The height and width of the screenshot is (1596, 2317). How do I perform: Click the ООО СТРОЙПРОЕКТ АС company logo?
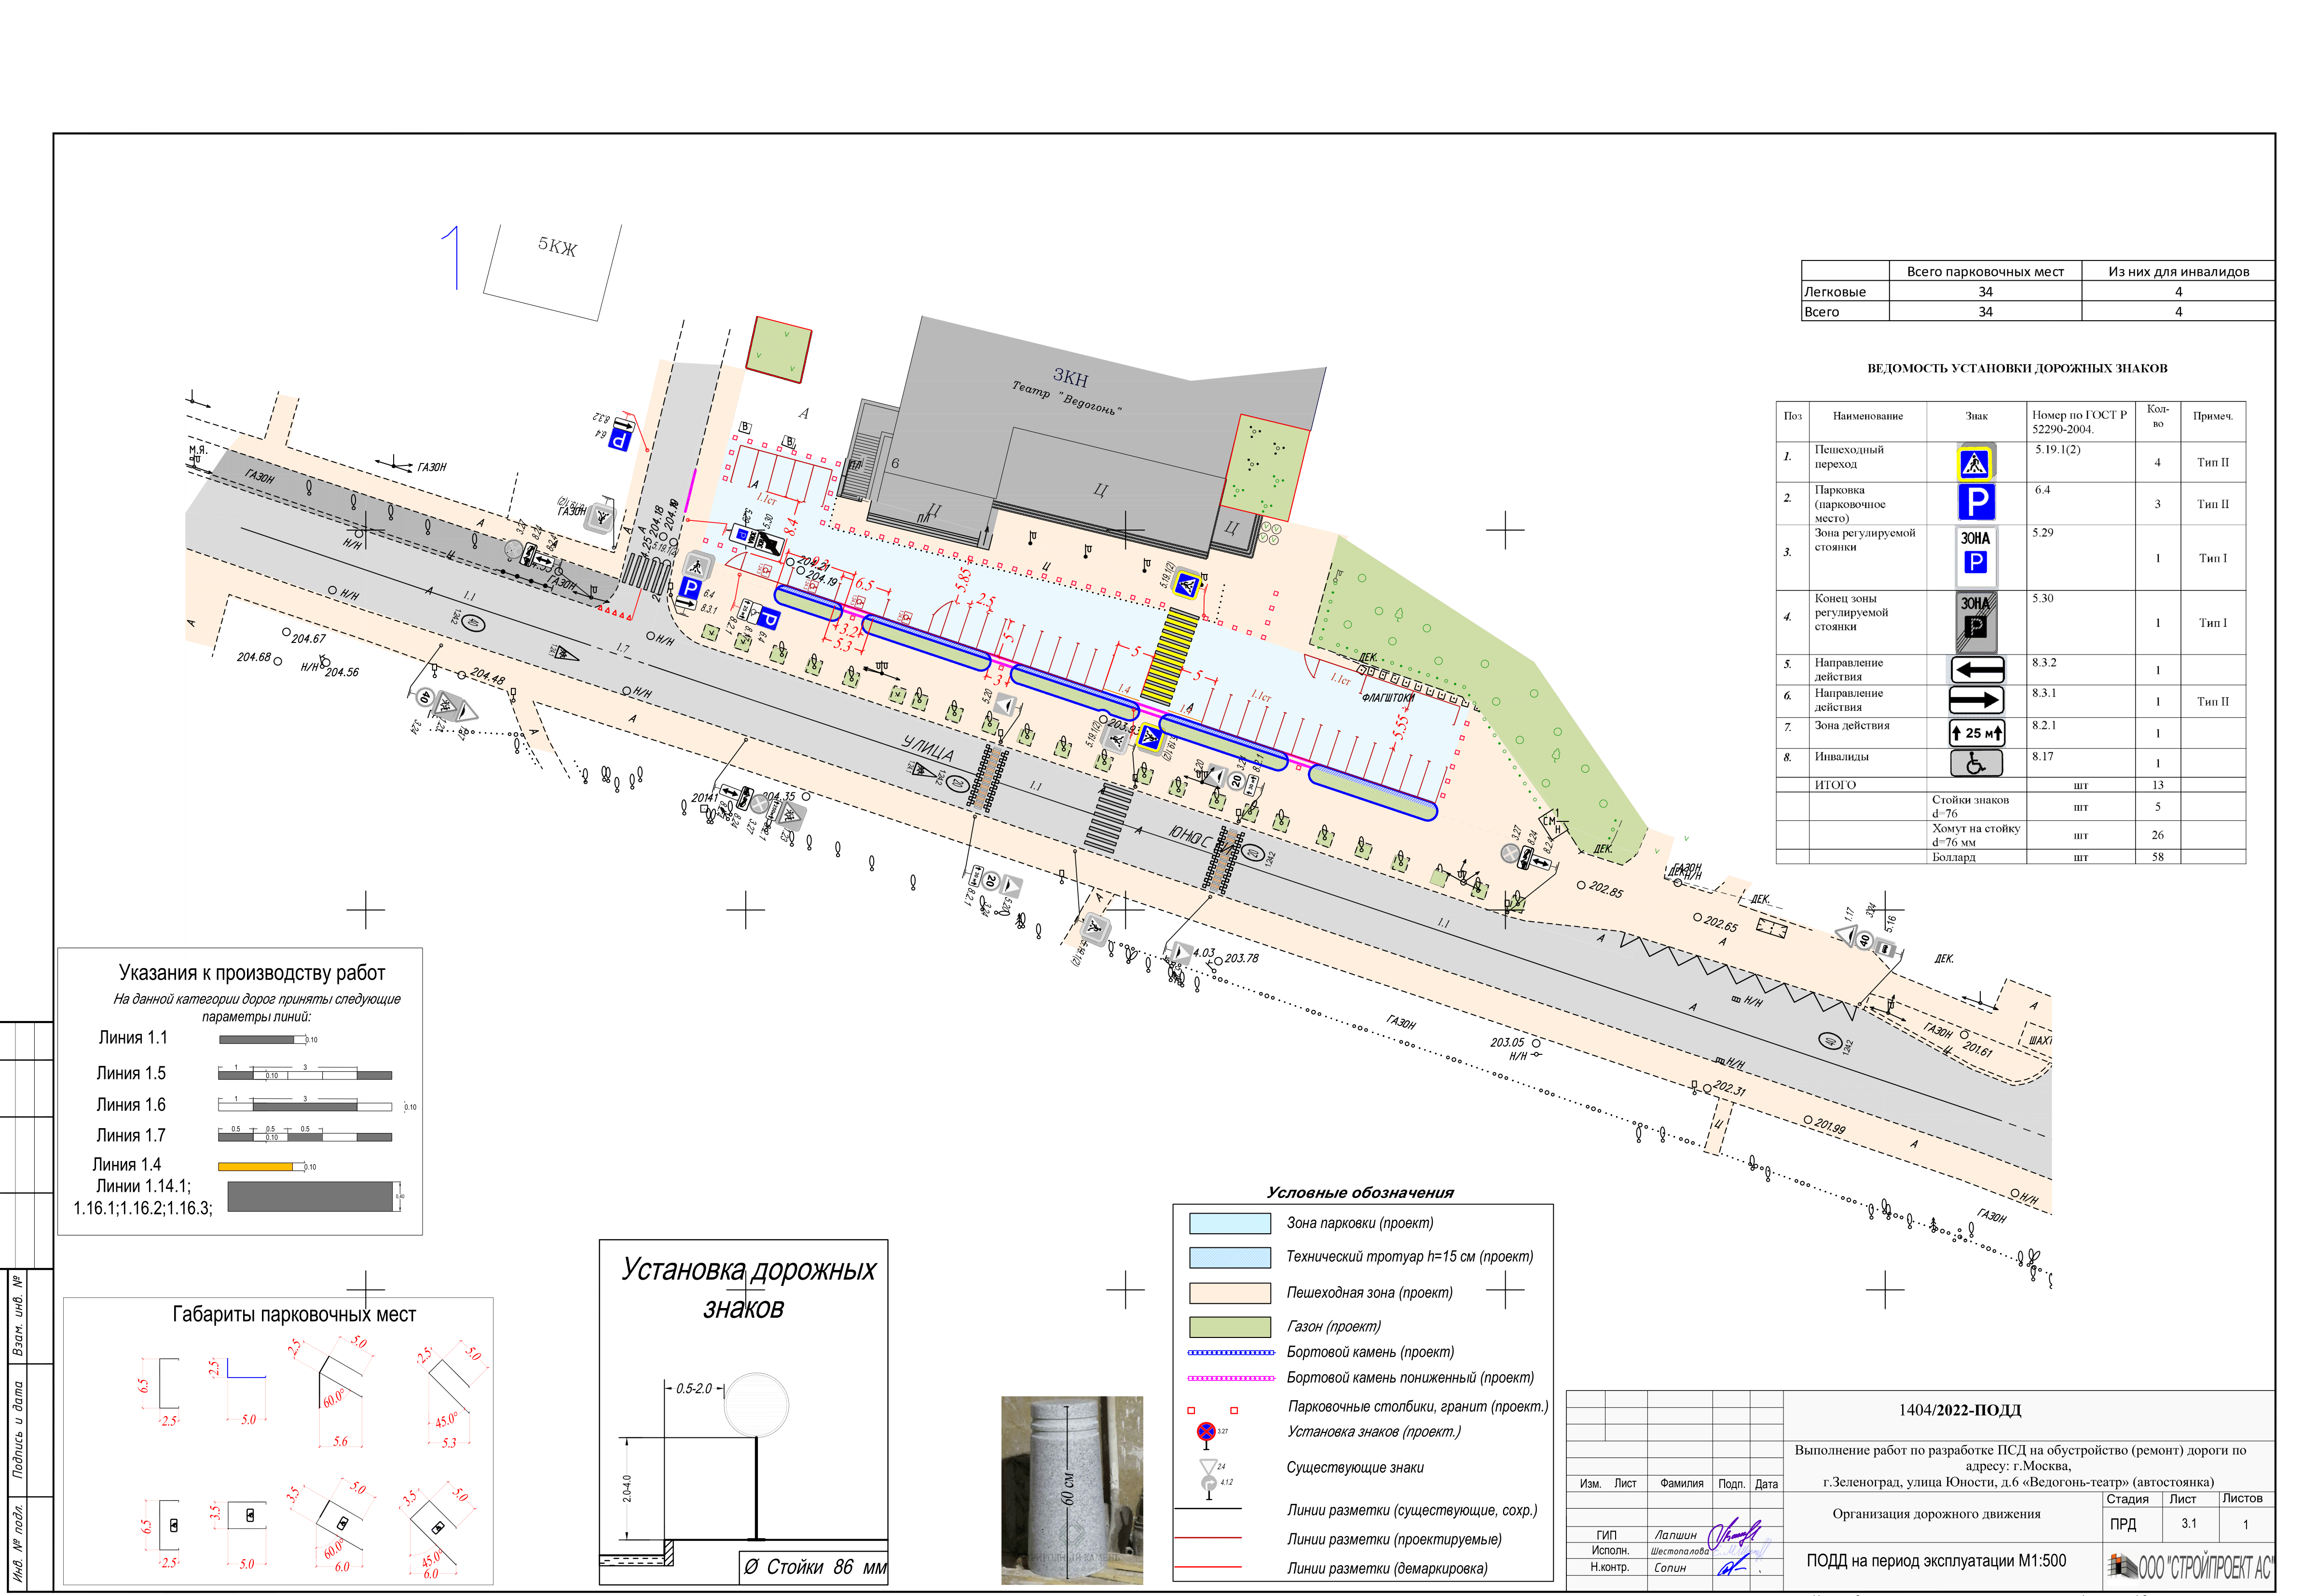[2190, 1565]
